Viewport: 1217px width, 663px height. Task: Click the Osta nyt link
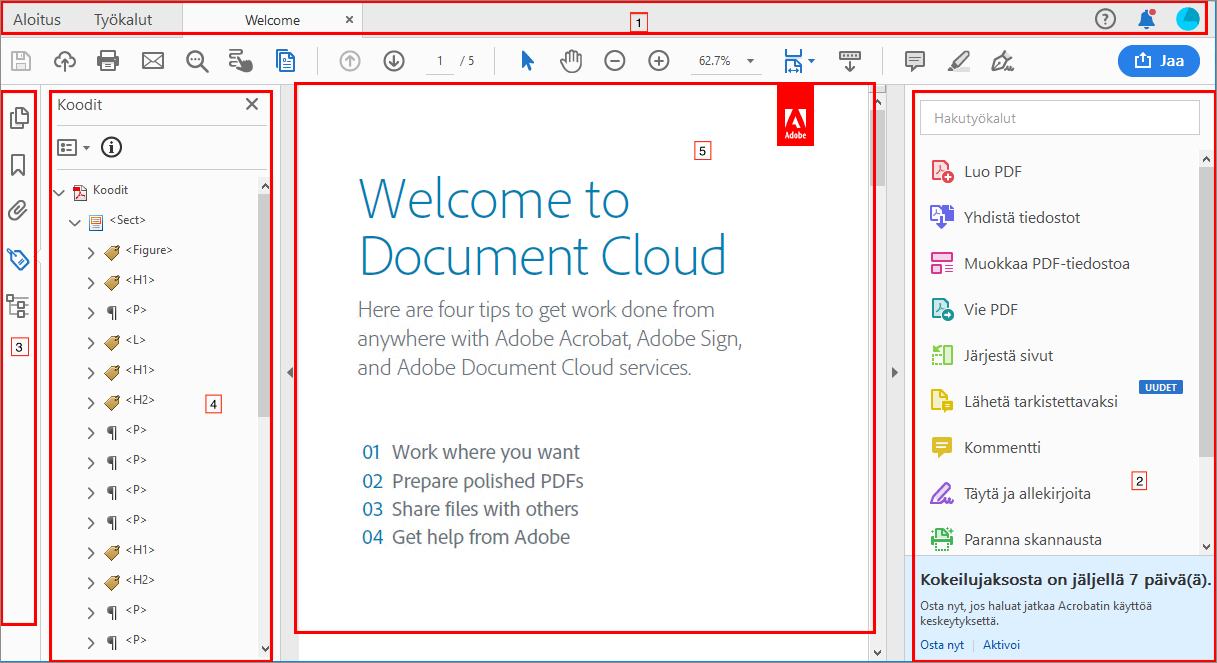coord(942,645)
